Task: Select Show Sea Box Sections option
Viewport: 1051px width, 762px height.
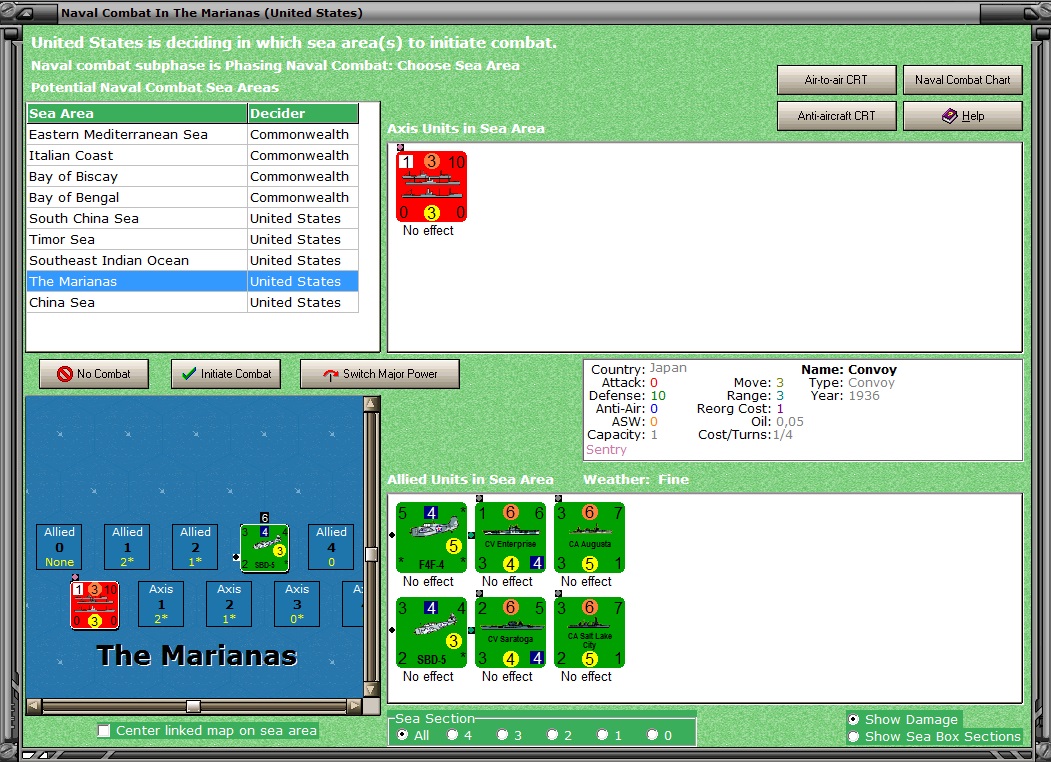Action: pyautogui.click(x=853, y=737)
